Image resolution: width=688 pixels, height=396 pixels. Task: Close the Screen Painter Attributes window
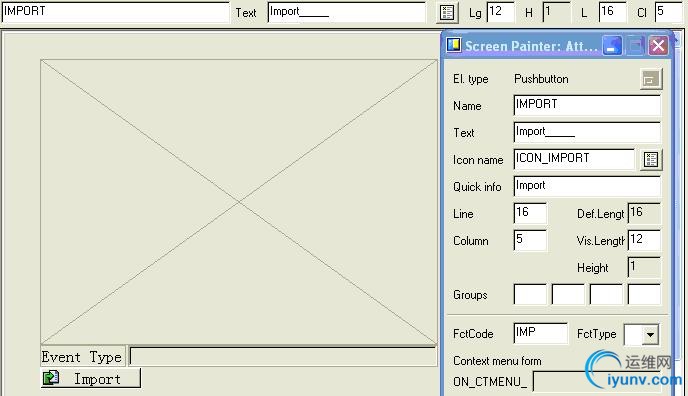pos(658,45)
